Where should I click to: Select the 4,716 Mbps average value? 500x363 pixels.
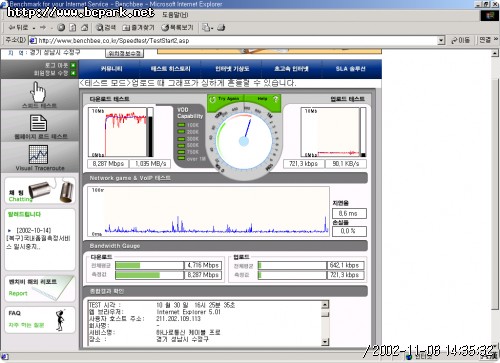(x=203, y=265)
